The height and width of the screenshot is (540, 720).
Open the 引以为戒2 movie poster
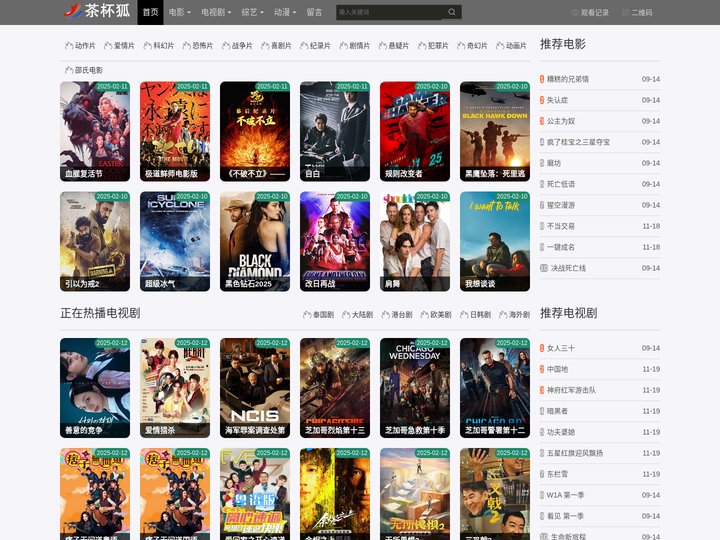tap(95, 242)
